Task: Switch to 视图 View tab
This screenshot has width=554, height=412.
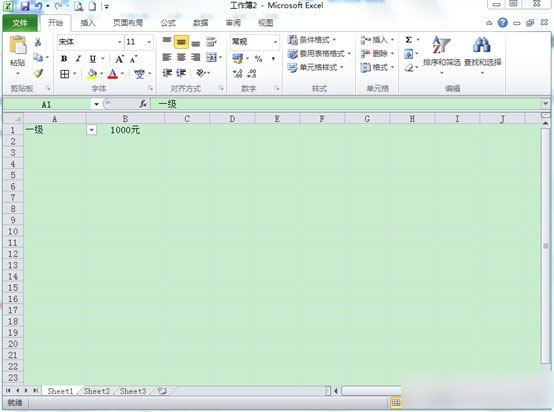Action: (x=266, y=23)
